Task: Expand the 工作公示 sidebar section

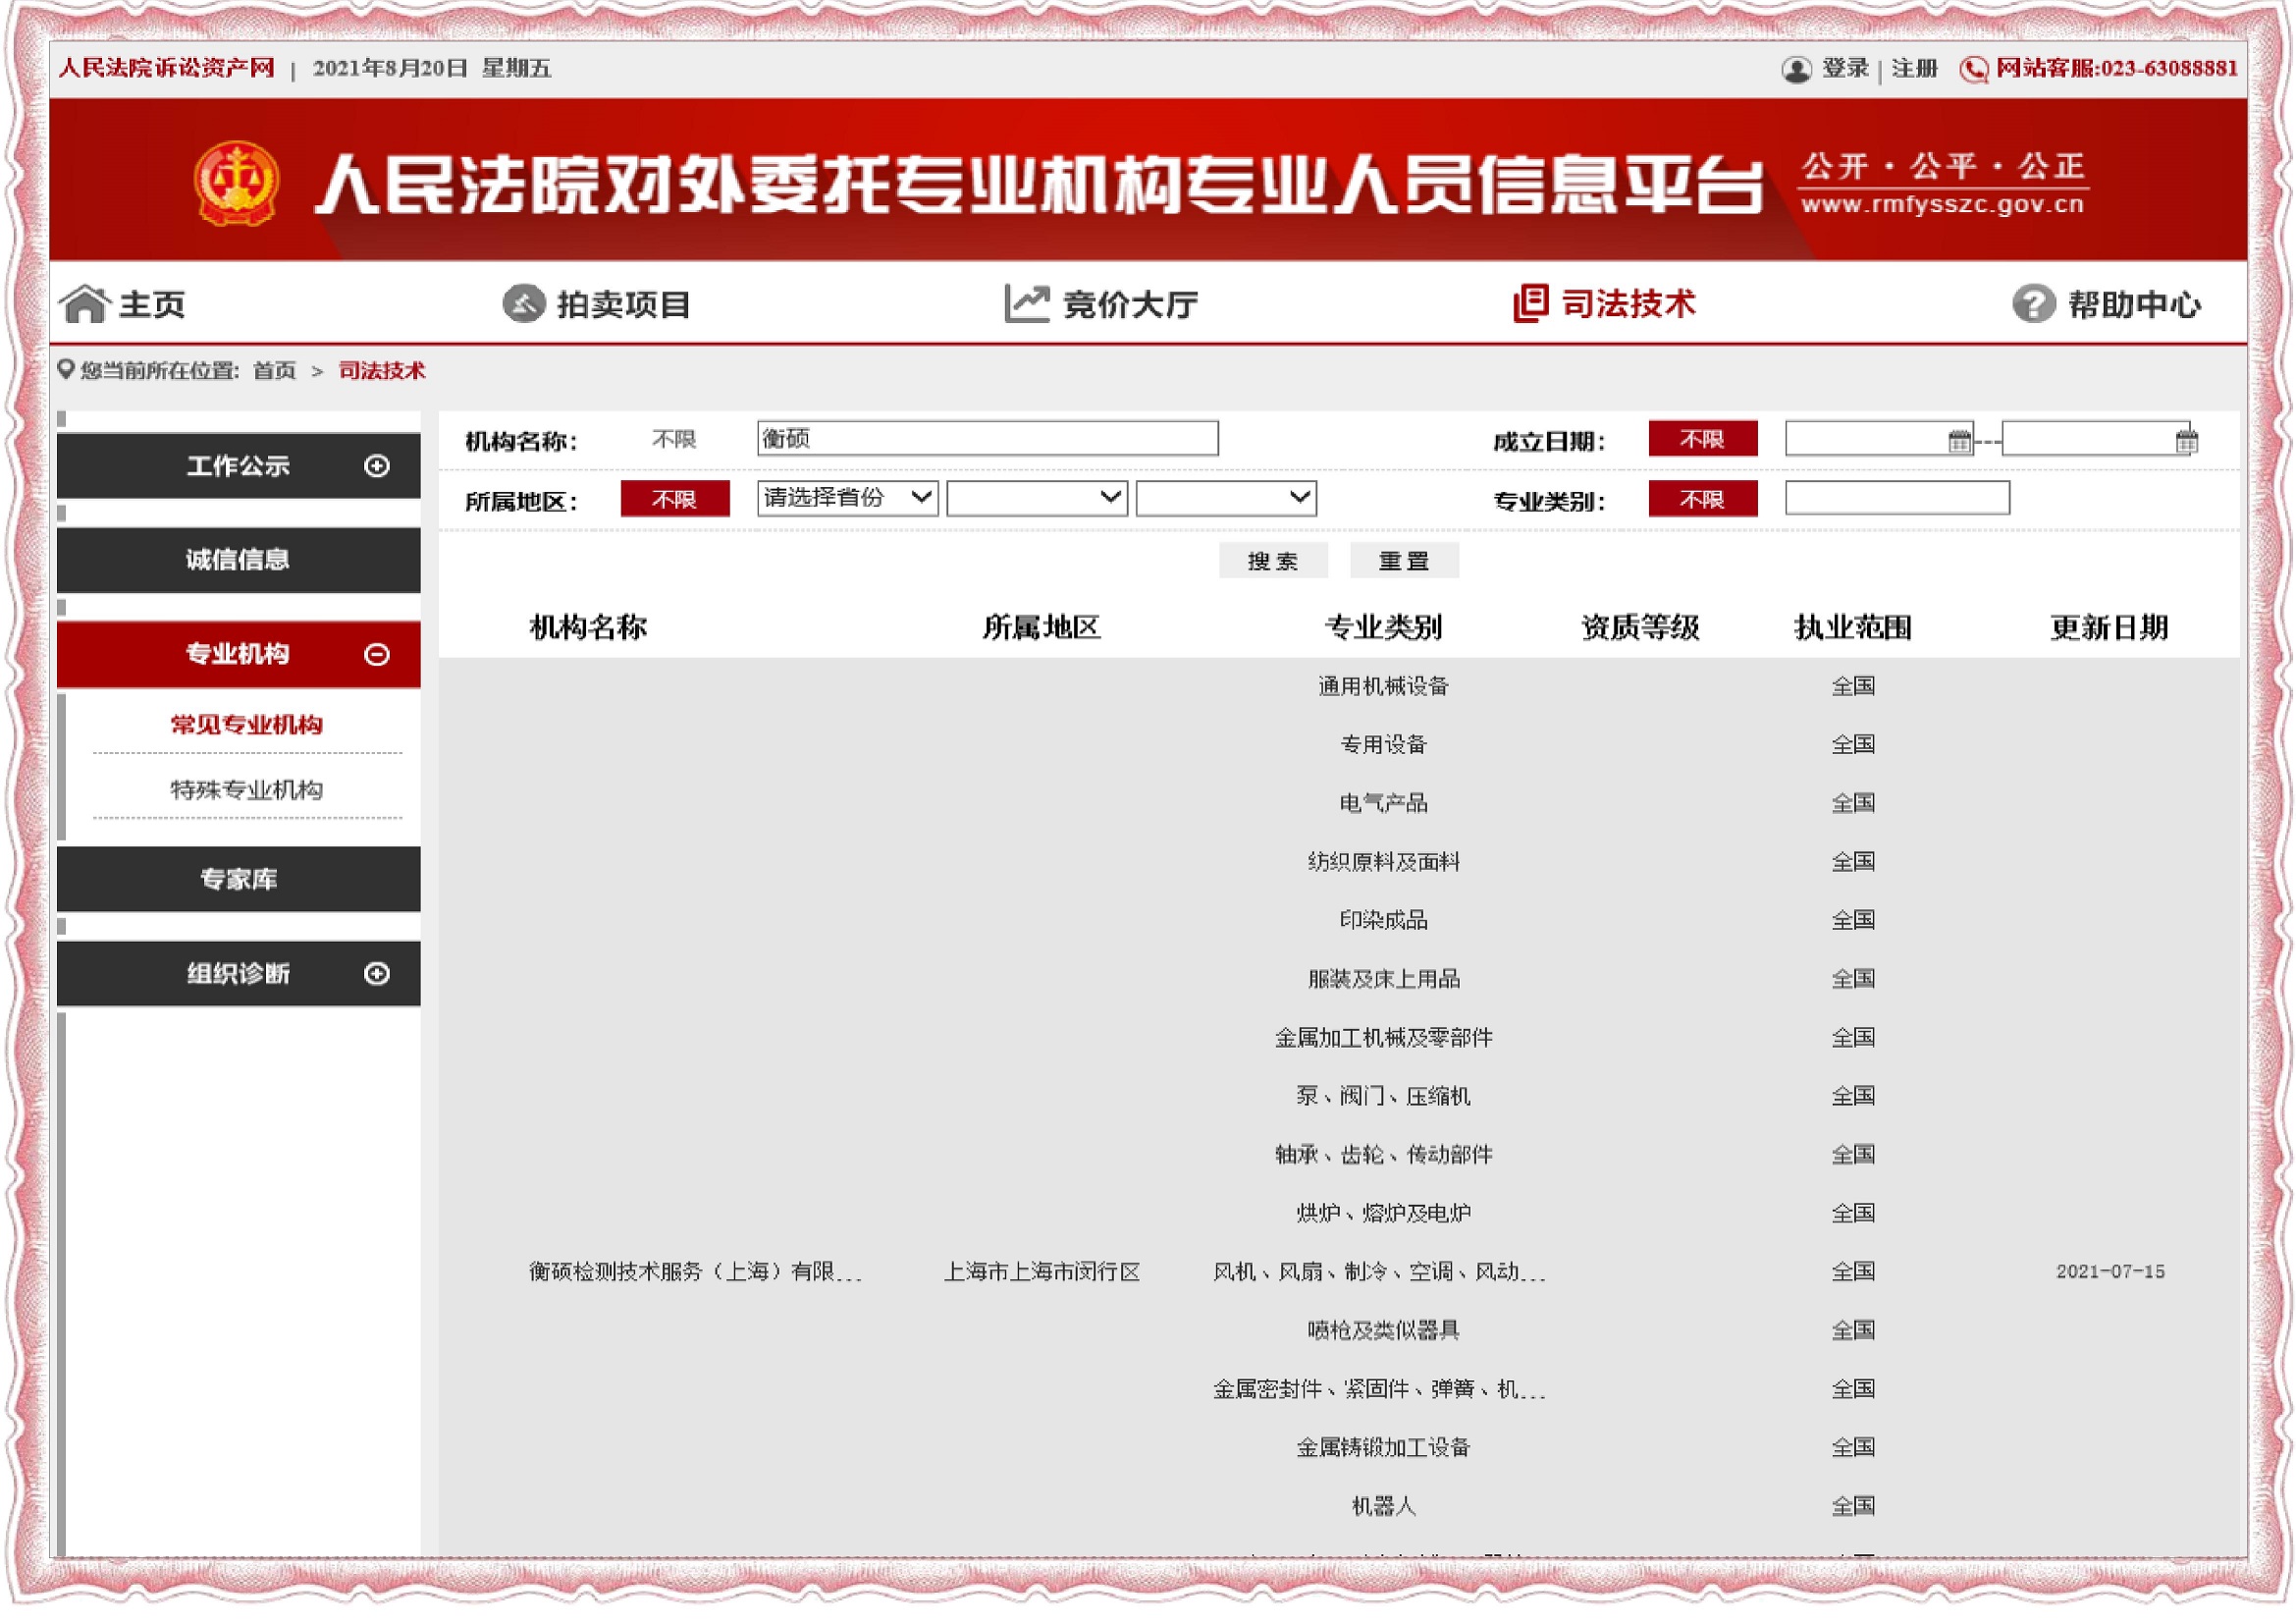Action: click(x=376, y=465)
